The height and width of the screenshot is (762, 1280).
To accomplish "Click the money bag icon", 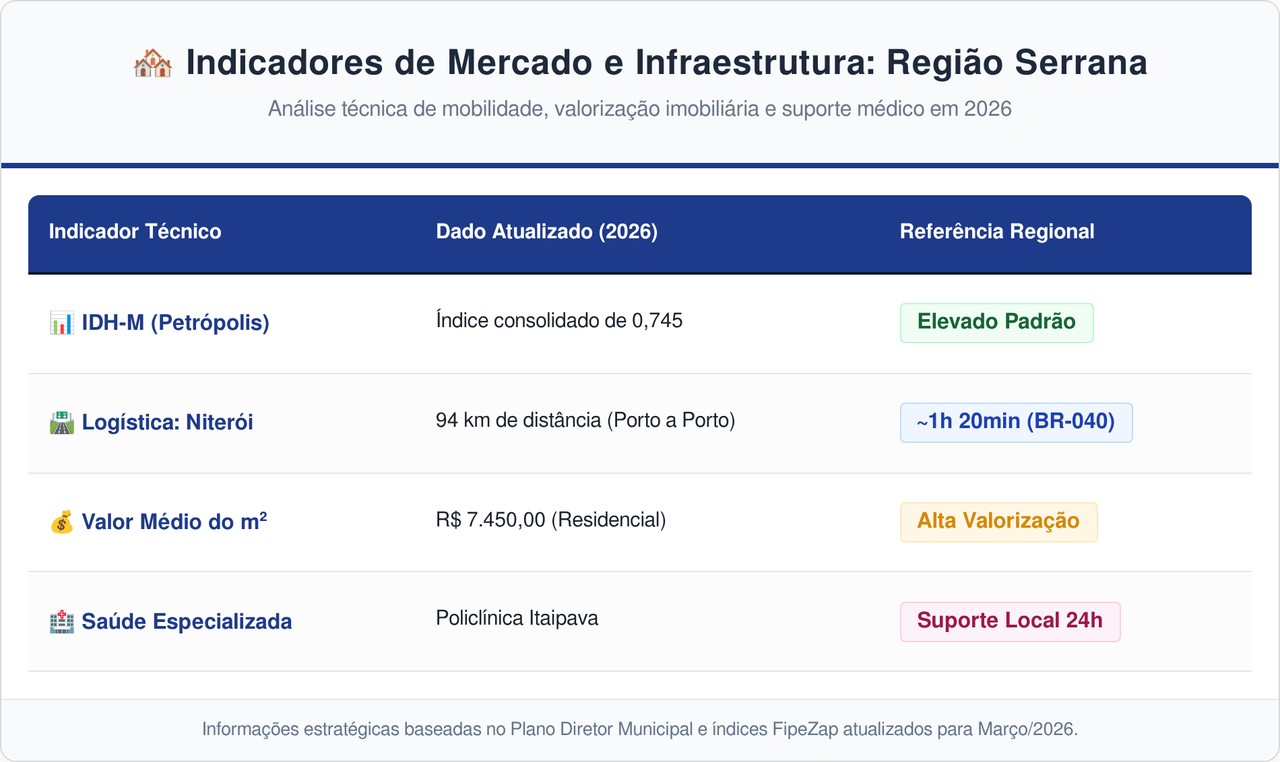I will [61, 522].
